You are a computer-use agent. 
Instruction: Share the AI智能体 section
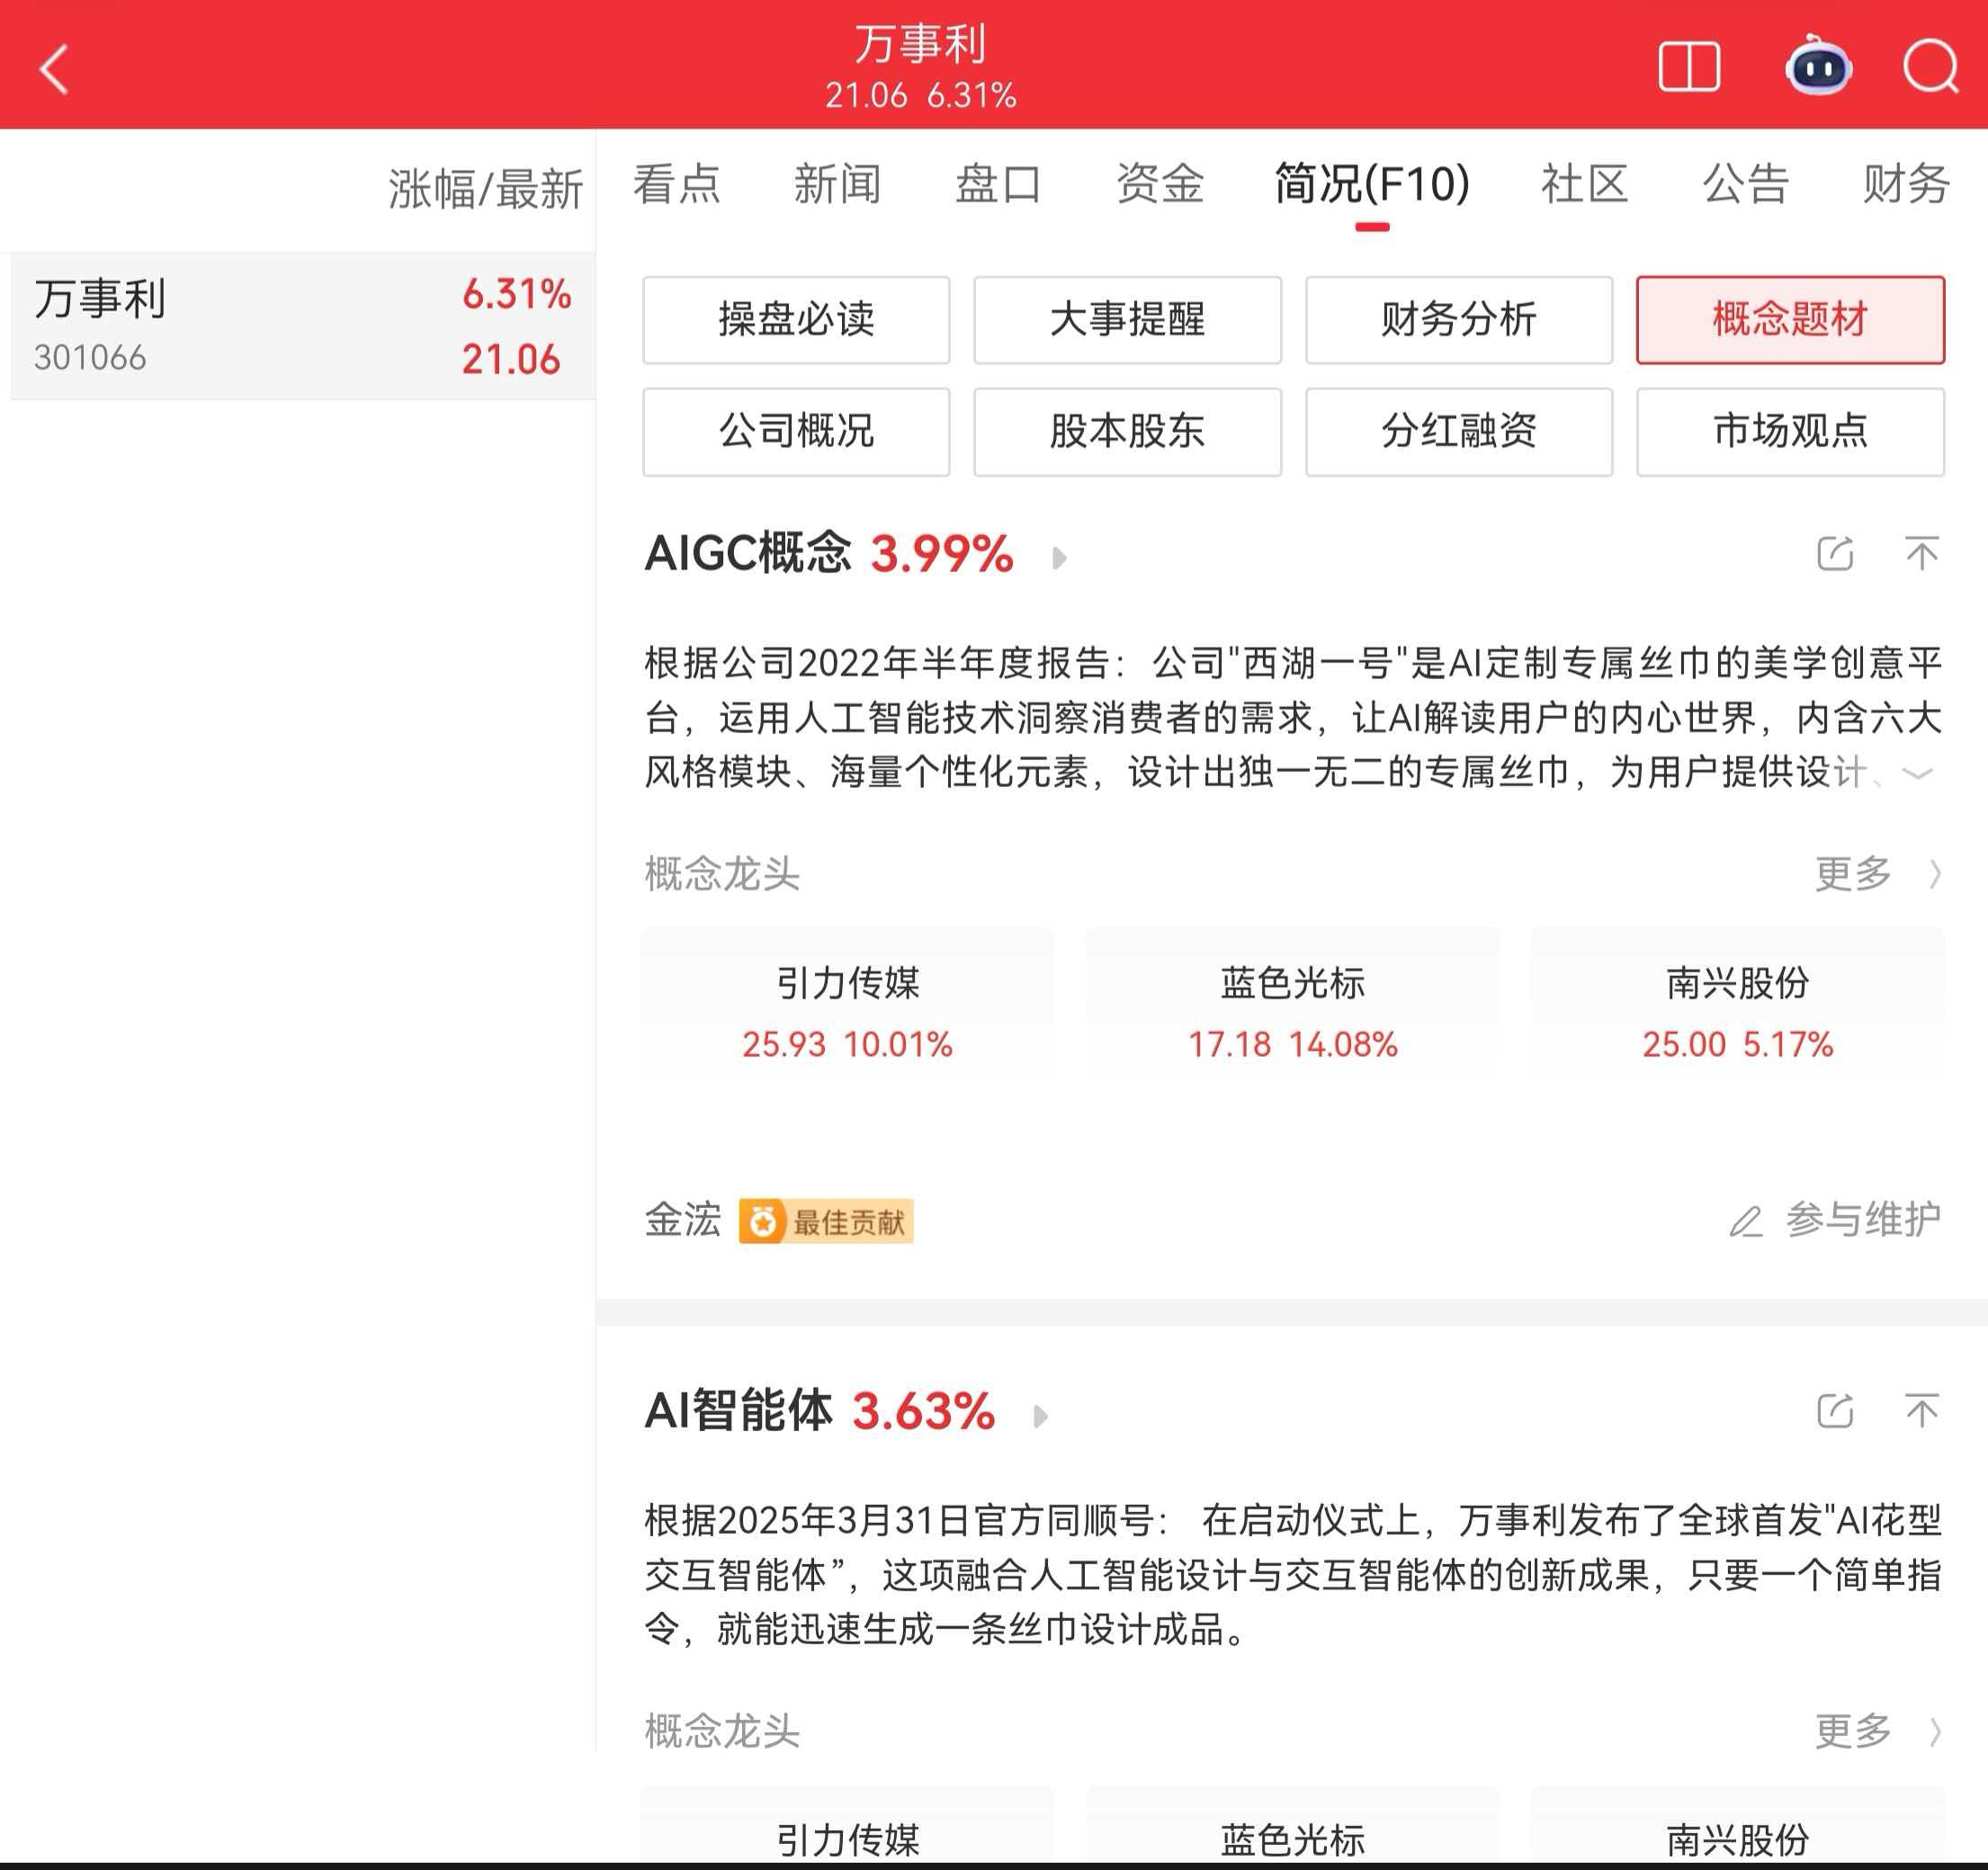1834,1410
